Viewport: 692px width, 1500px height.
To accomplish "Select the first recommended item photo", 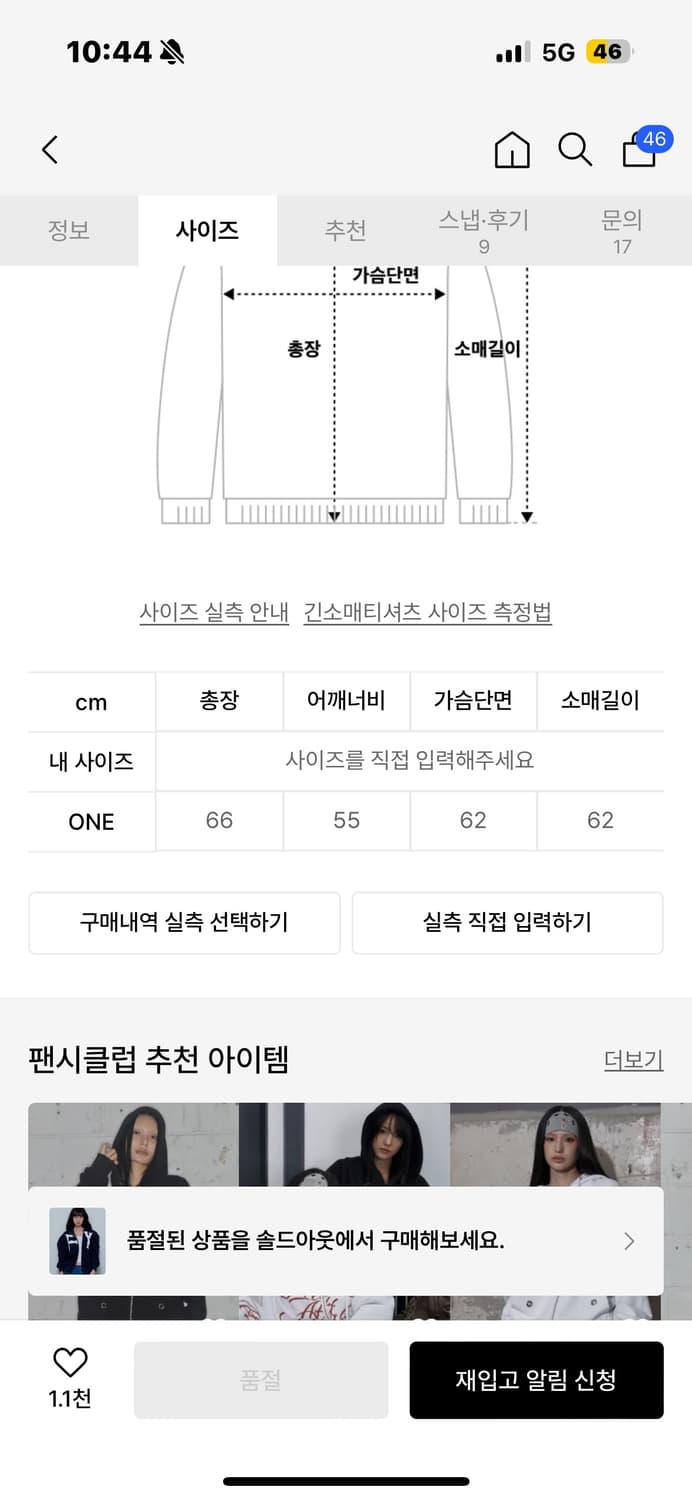I will click(x=130, y=1160).
